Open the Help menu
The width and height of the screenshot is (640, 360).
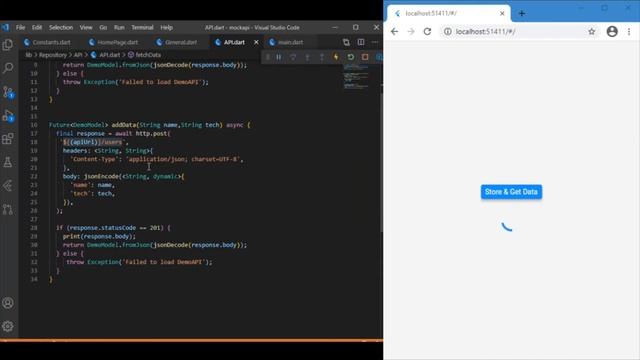167,27
